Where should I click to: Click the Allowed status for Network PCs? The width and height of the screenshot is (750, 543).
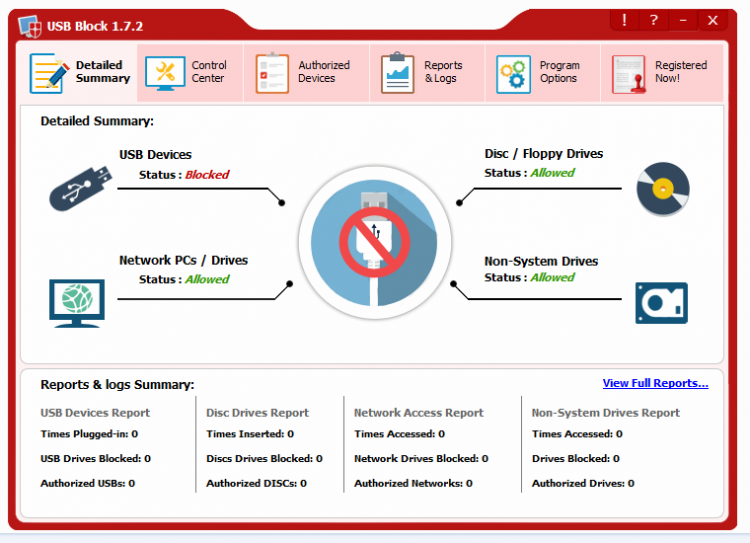pos(207,279)
